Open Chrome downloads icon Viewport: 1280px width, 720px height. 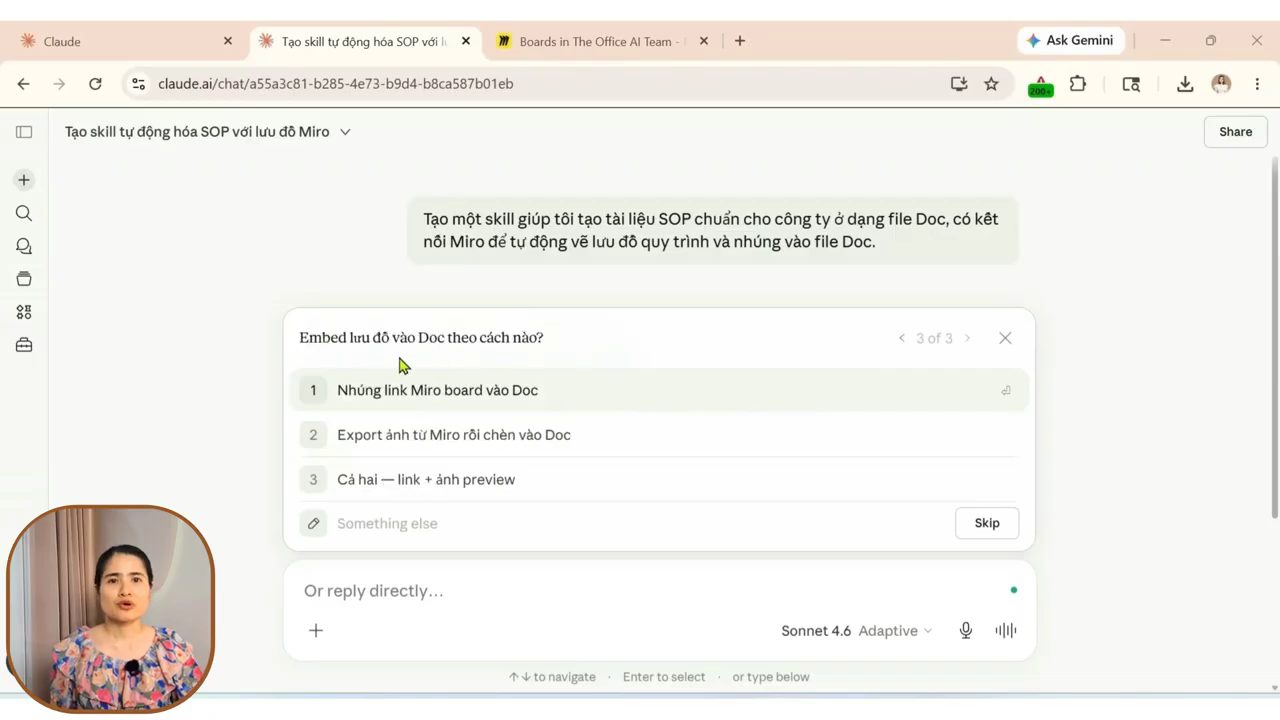(x=1185, y=84)
